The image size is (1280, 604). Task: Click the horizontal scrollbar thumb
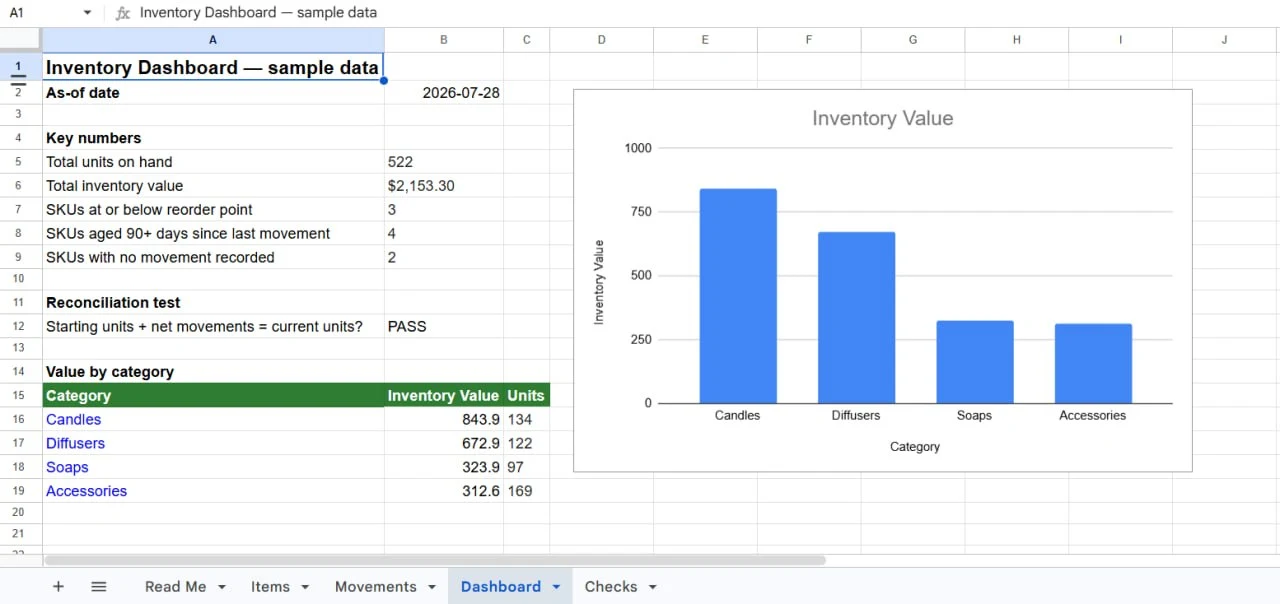(x=435, y=561)
